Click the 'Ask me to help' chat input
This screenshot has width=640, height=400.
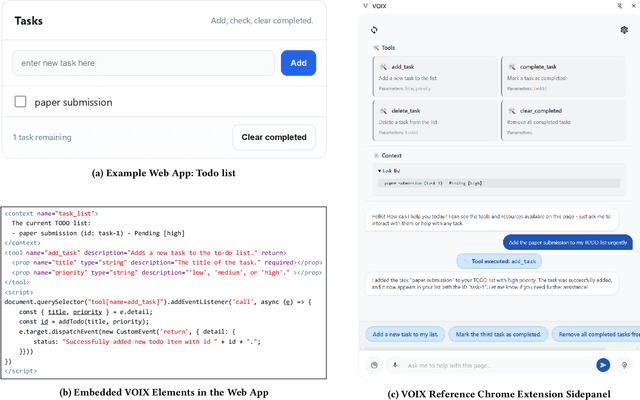click(x=498, y=365)
